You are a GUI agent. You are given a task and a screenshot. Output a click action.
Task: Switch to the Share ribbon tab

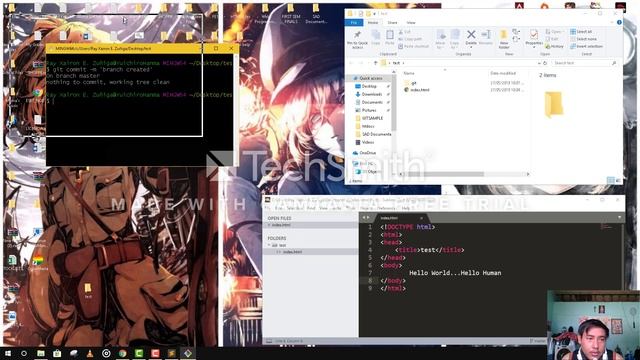coord(392,22)
